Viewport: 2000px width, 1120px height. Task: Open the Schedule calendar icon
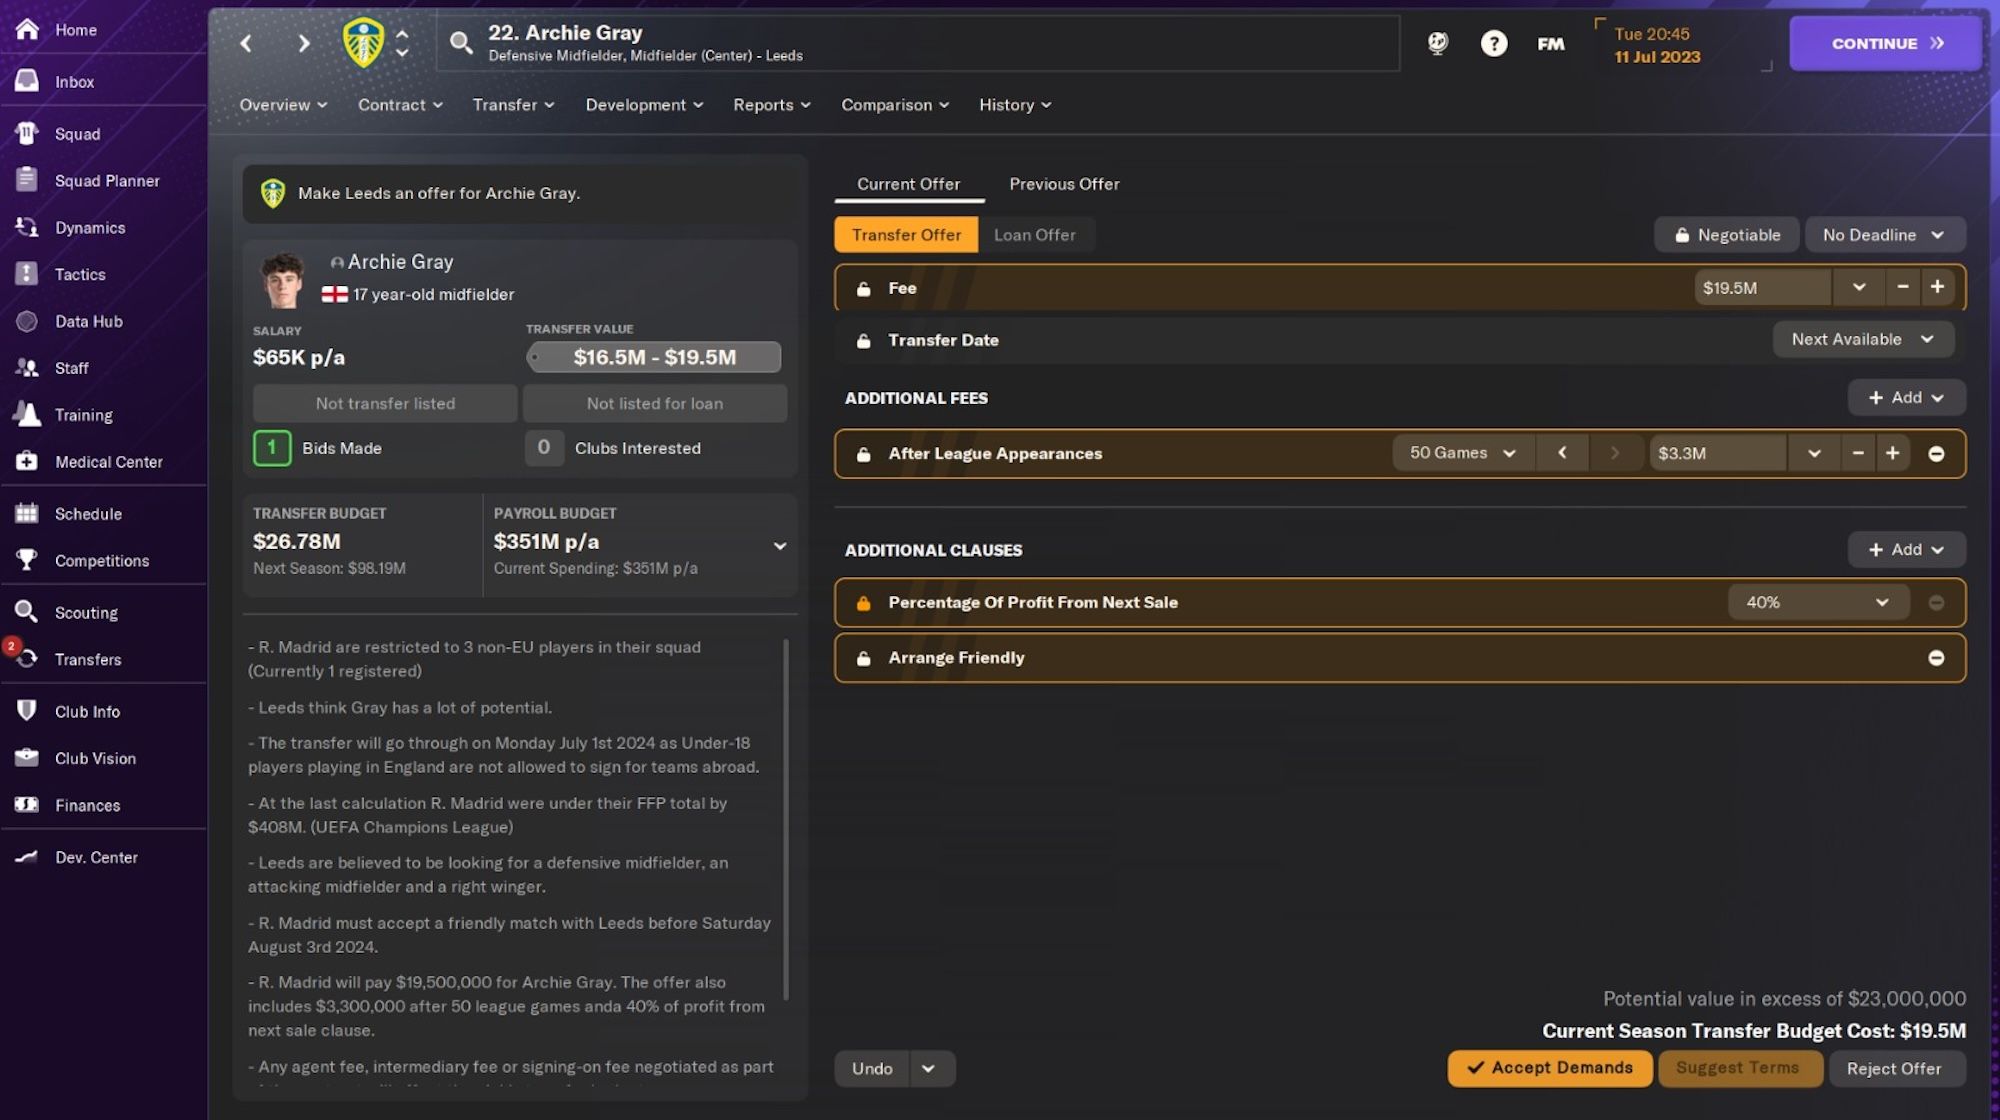[x=27, y=513]
